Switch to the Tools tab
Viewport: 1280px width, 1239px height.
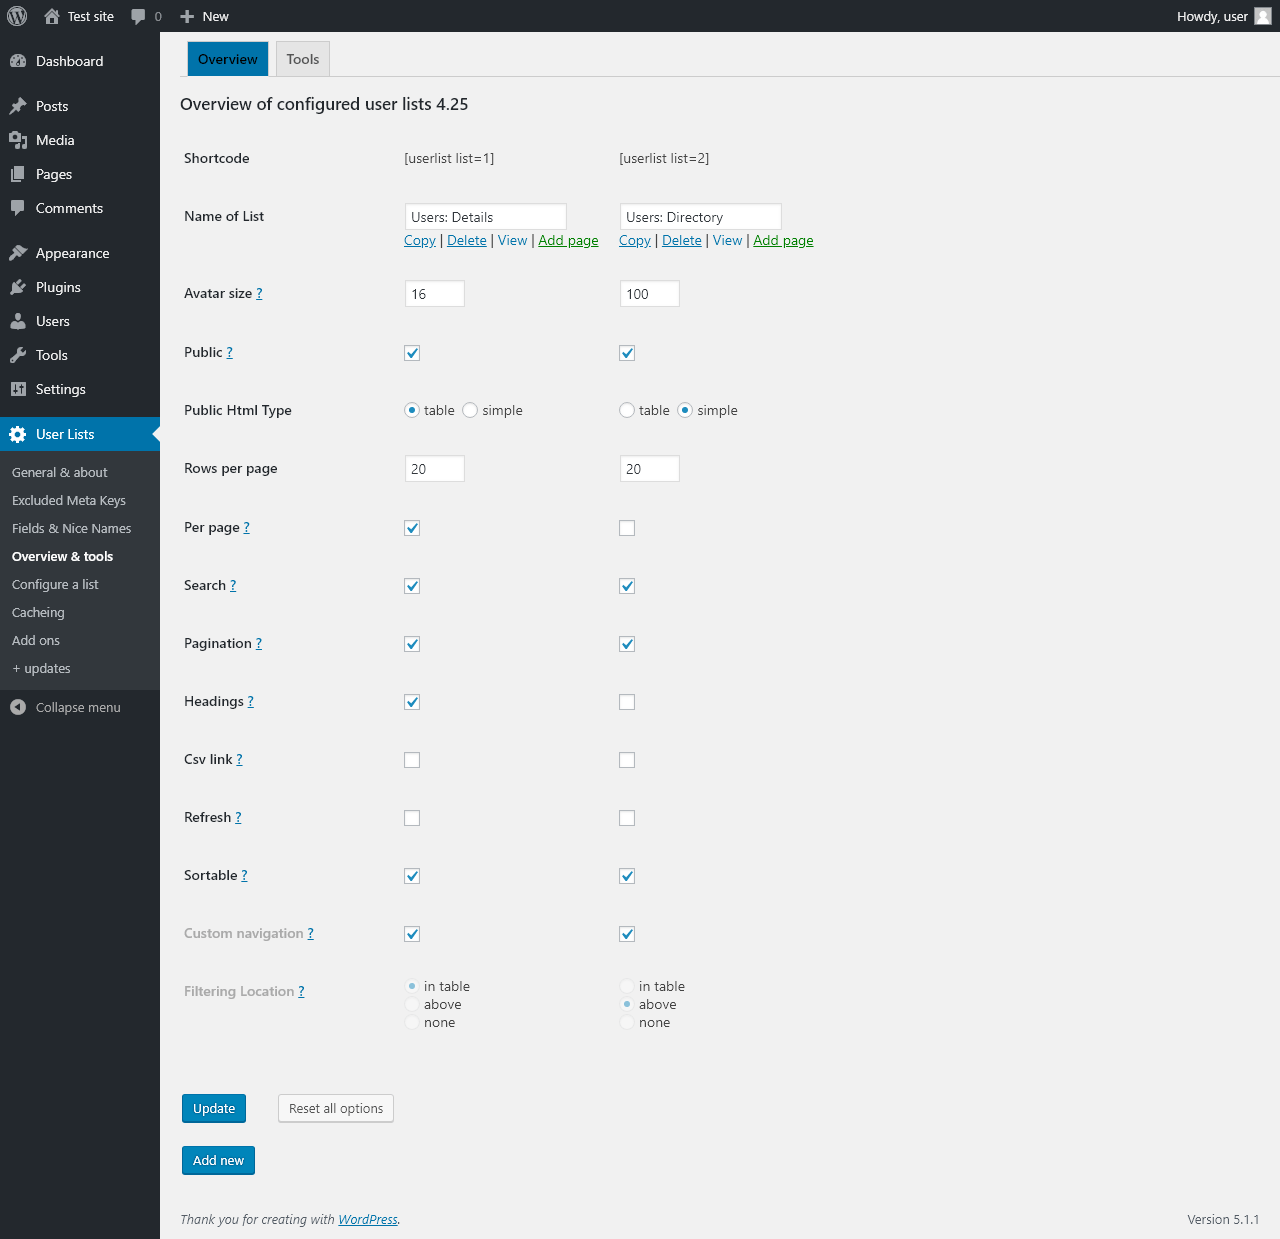(x=303, y=59)
